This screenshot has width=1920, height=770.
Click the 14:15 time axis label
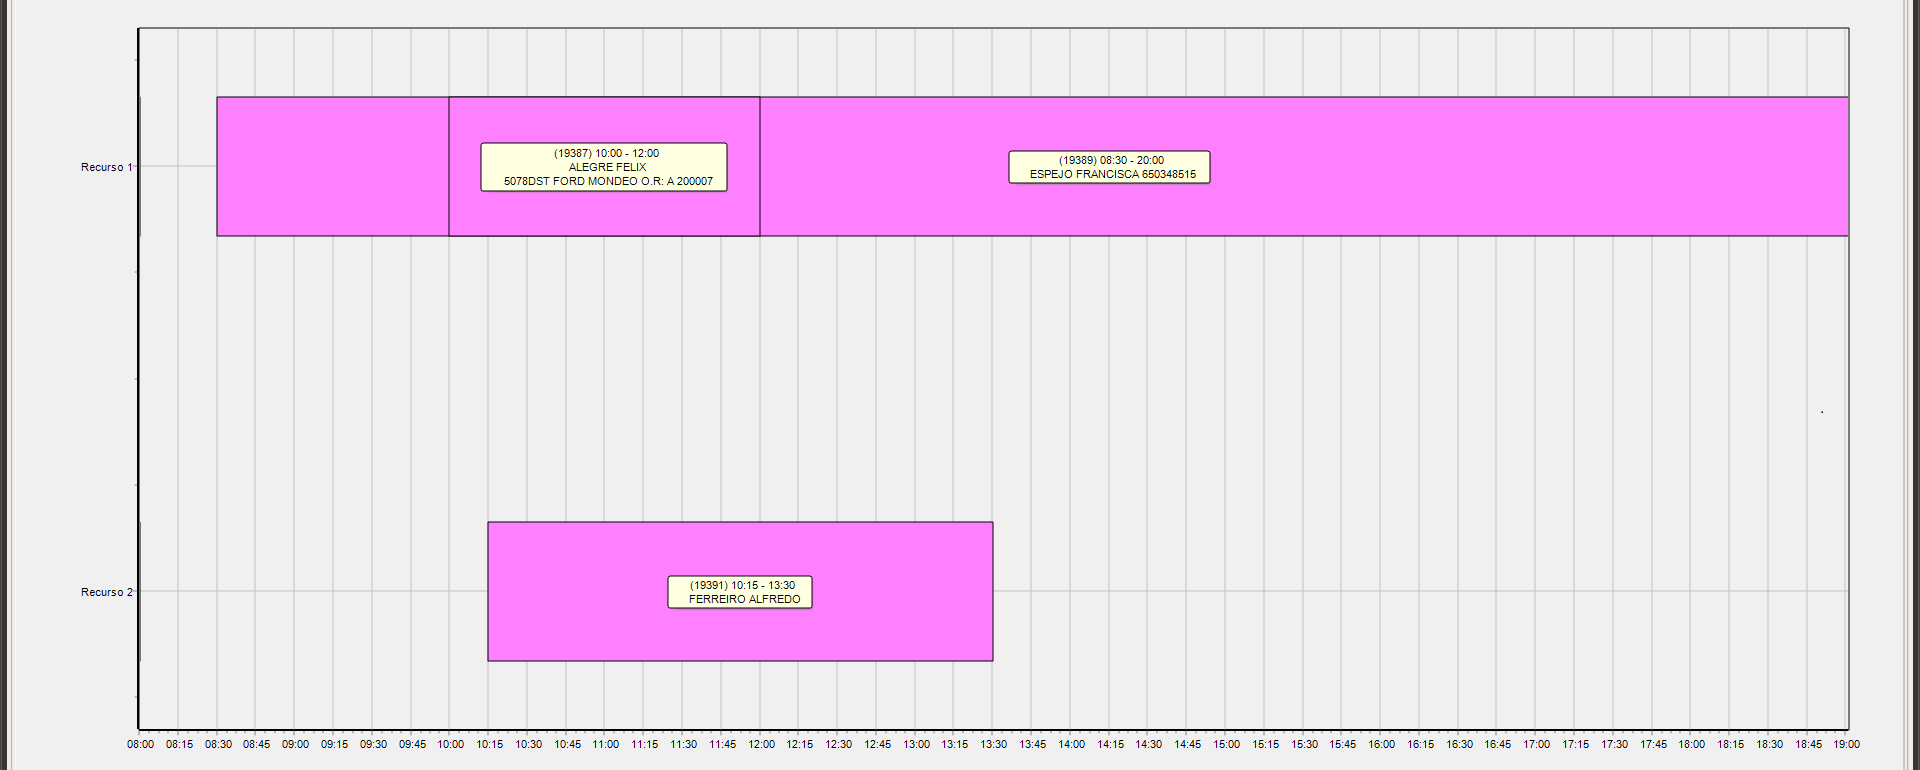[x=1110, y=744]
